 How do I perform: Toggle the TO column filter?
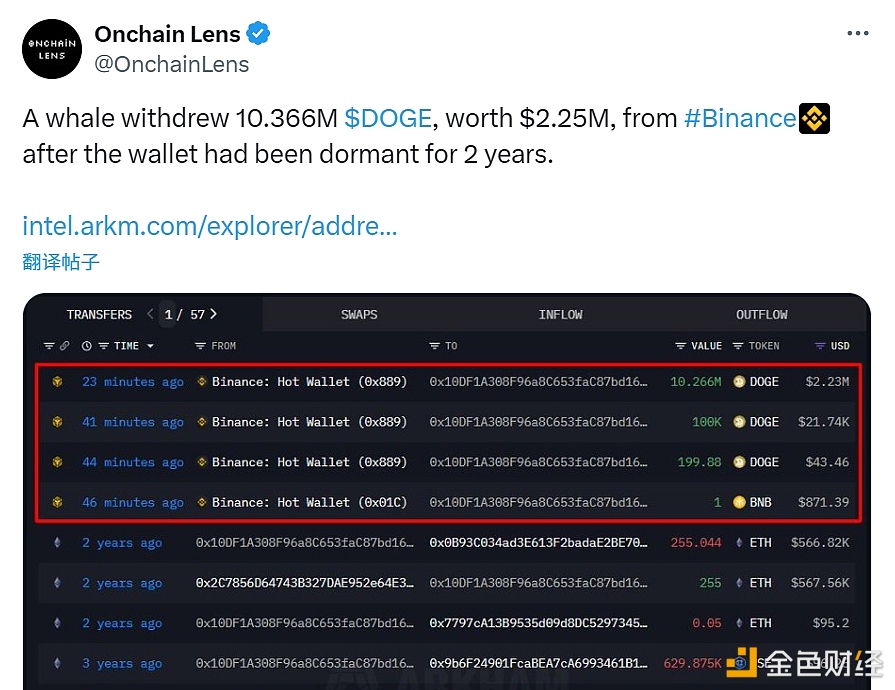click(435, 346)
